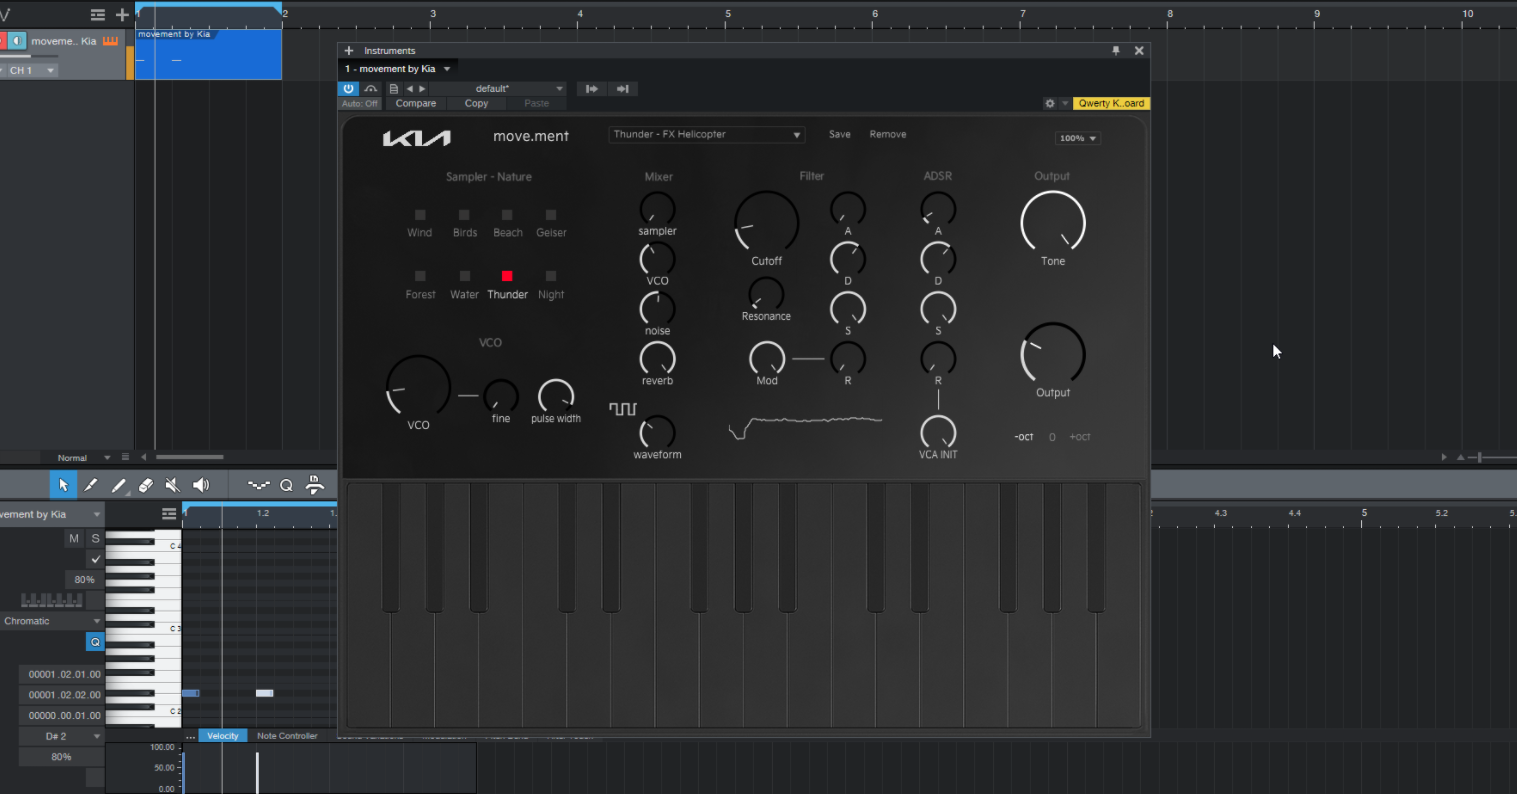Click the plugin settings gear icon
Screen dimensions: 1517x794
click(1050, 103)
